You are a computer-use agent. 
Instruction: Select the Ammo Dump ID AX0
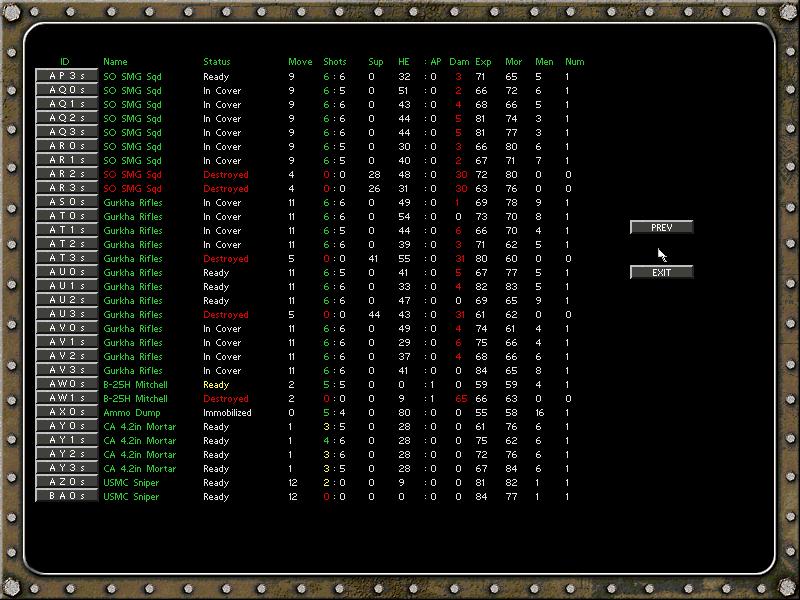coord(66,412)
